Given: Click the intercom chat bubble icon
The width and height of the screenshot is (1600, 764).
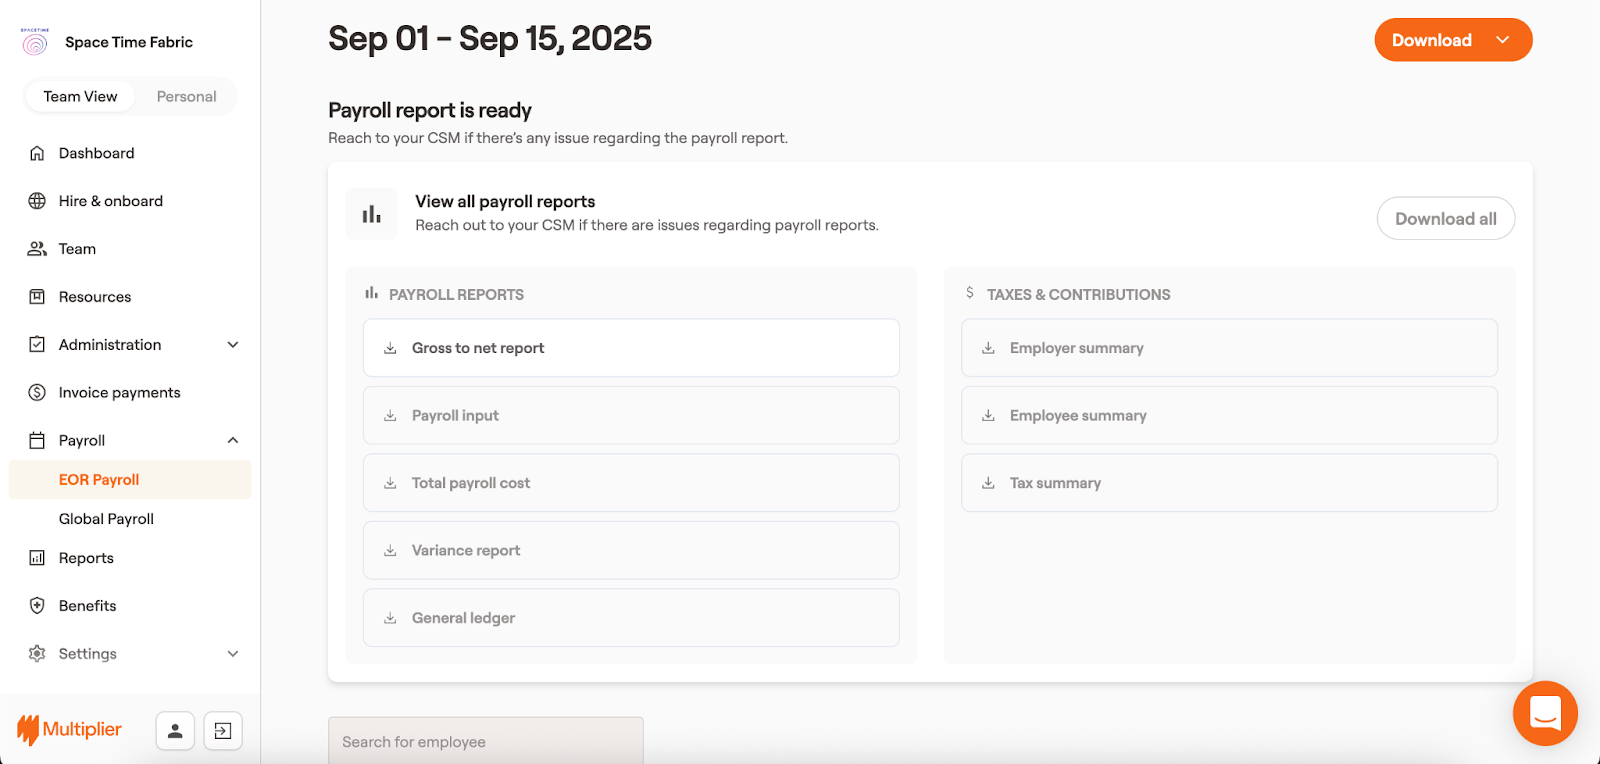Looking at the screenshot, I should click(x=1545, y=713).
